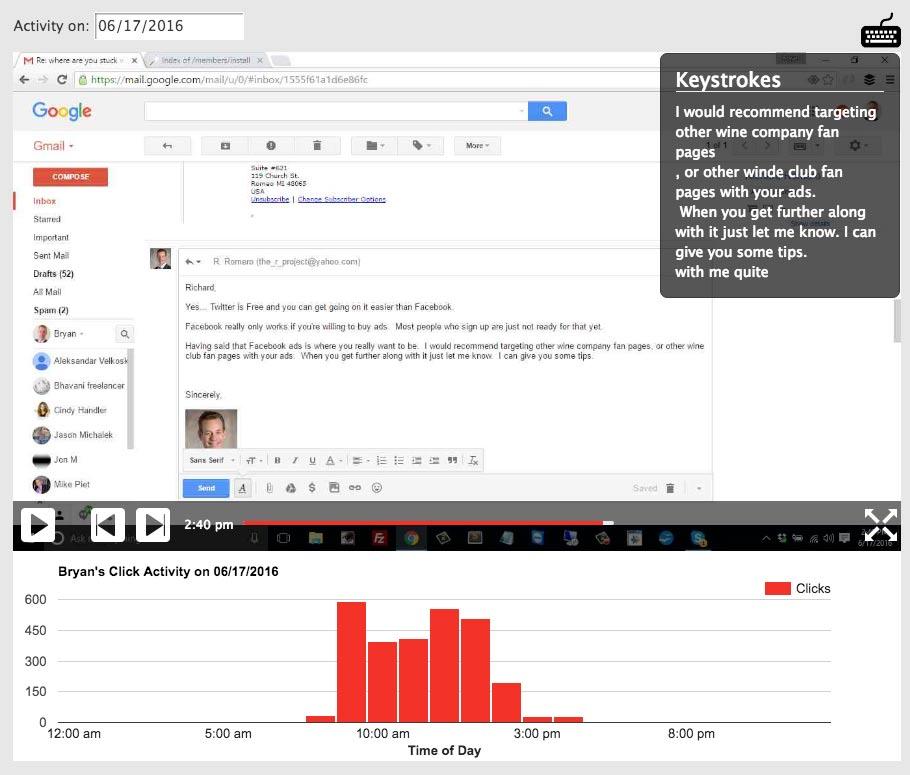Screen dimensions: 910x775
Task: Click the Activity on date field
Action: (169, 26)
